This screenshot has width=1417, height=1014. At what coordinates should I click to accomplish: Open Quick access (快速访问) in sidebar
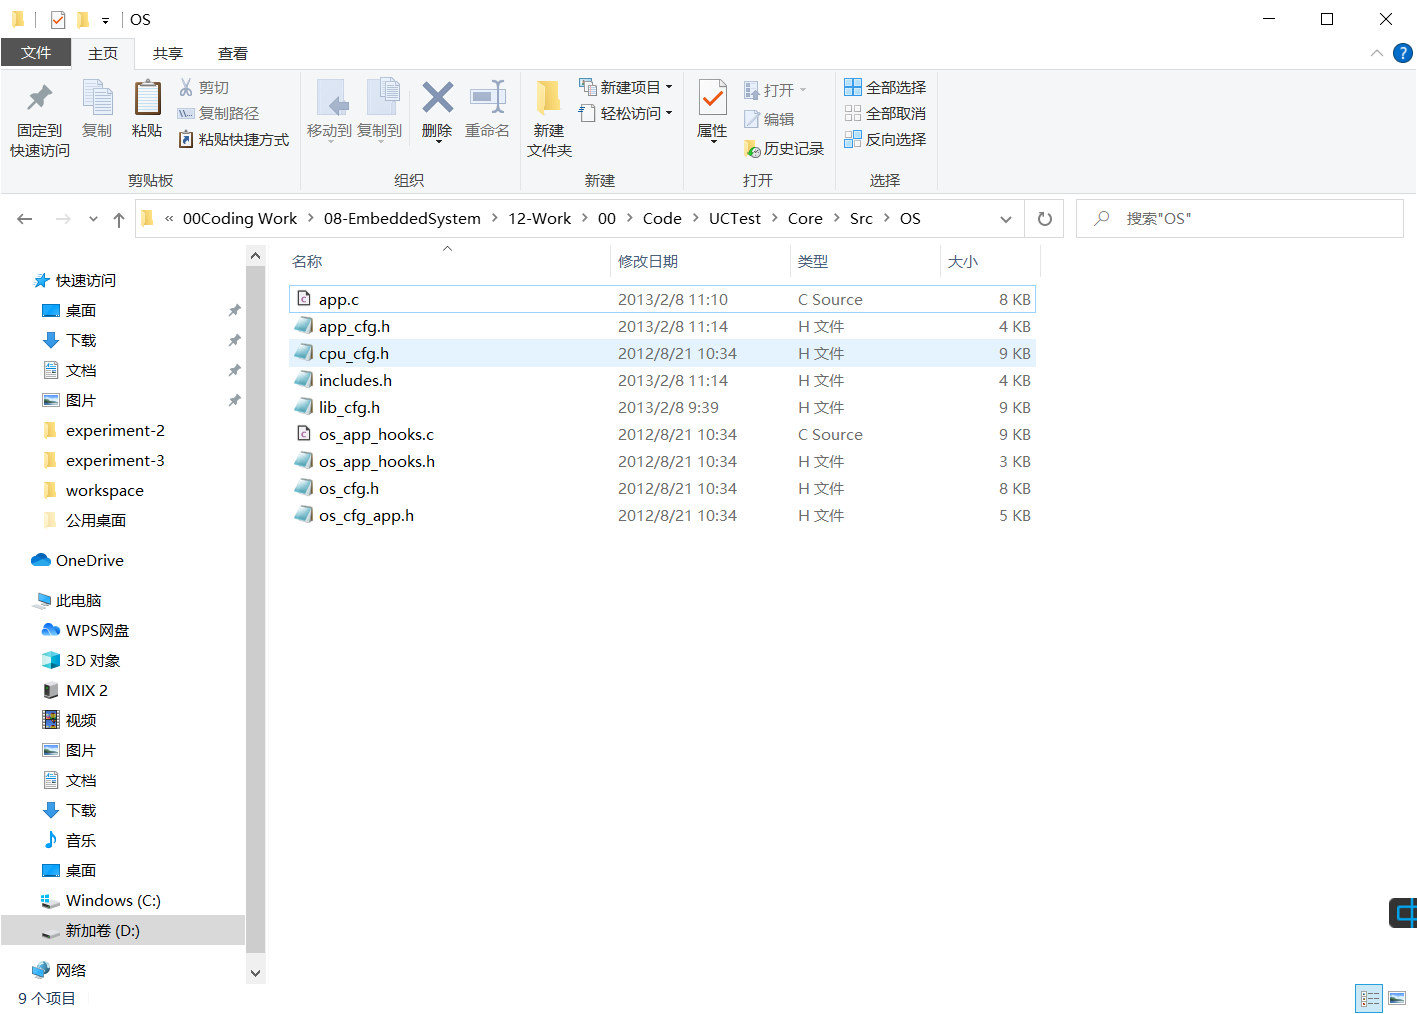tap(75, 280)
